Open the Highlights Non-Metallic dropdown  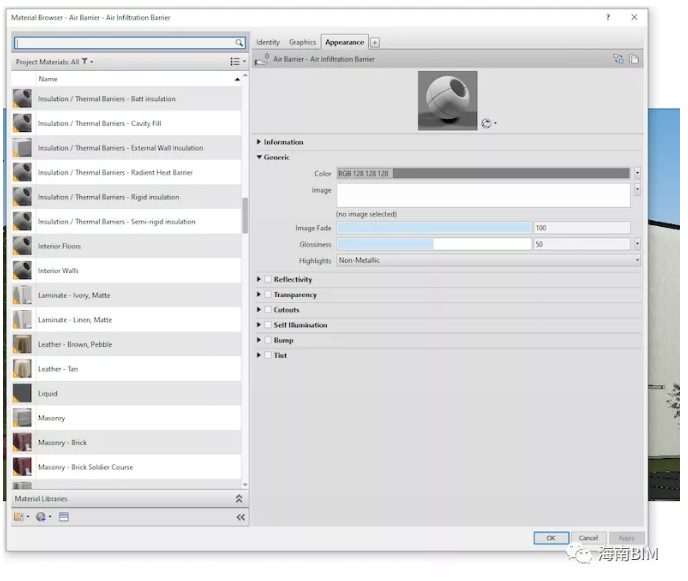(x=488, y=261)
